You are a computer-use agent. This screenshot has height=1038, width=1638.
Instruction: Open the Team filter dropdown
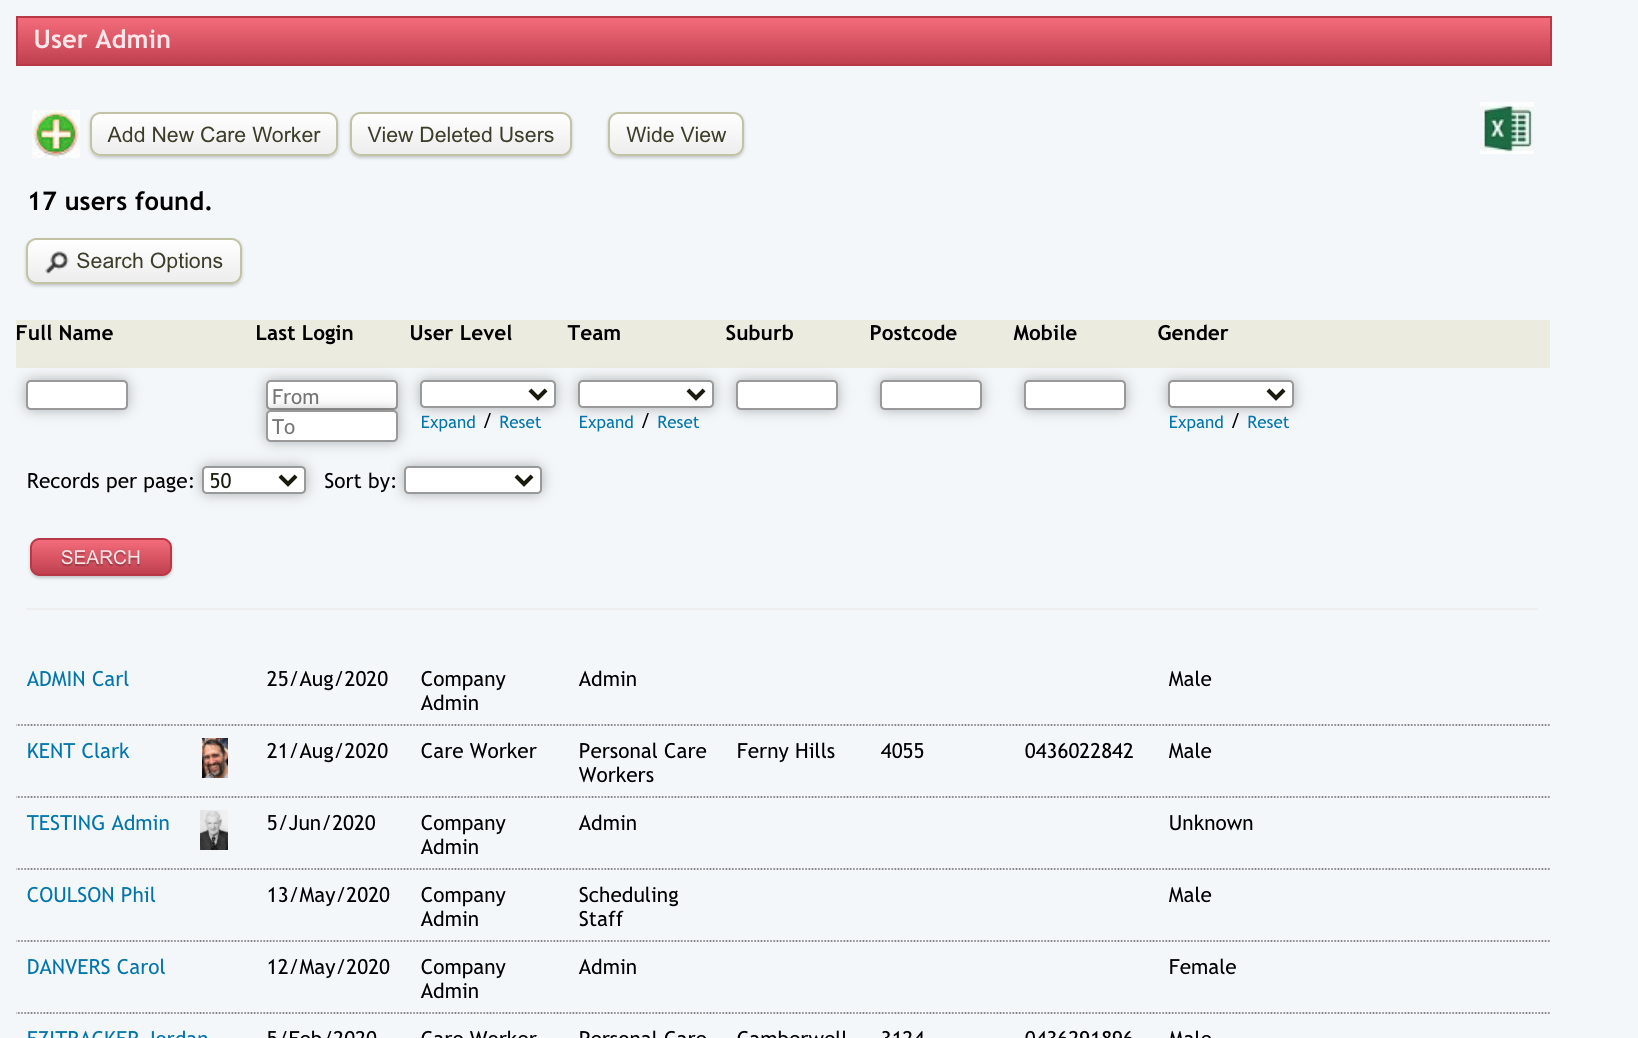point(645,394)
